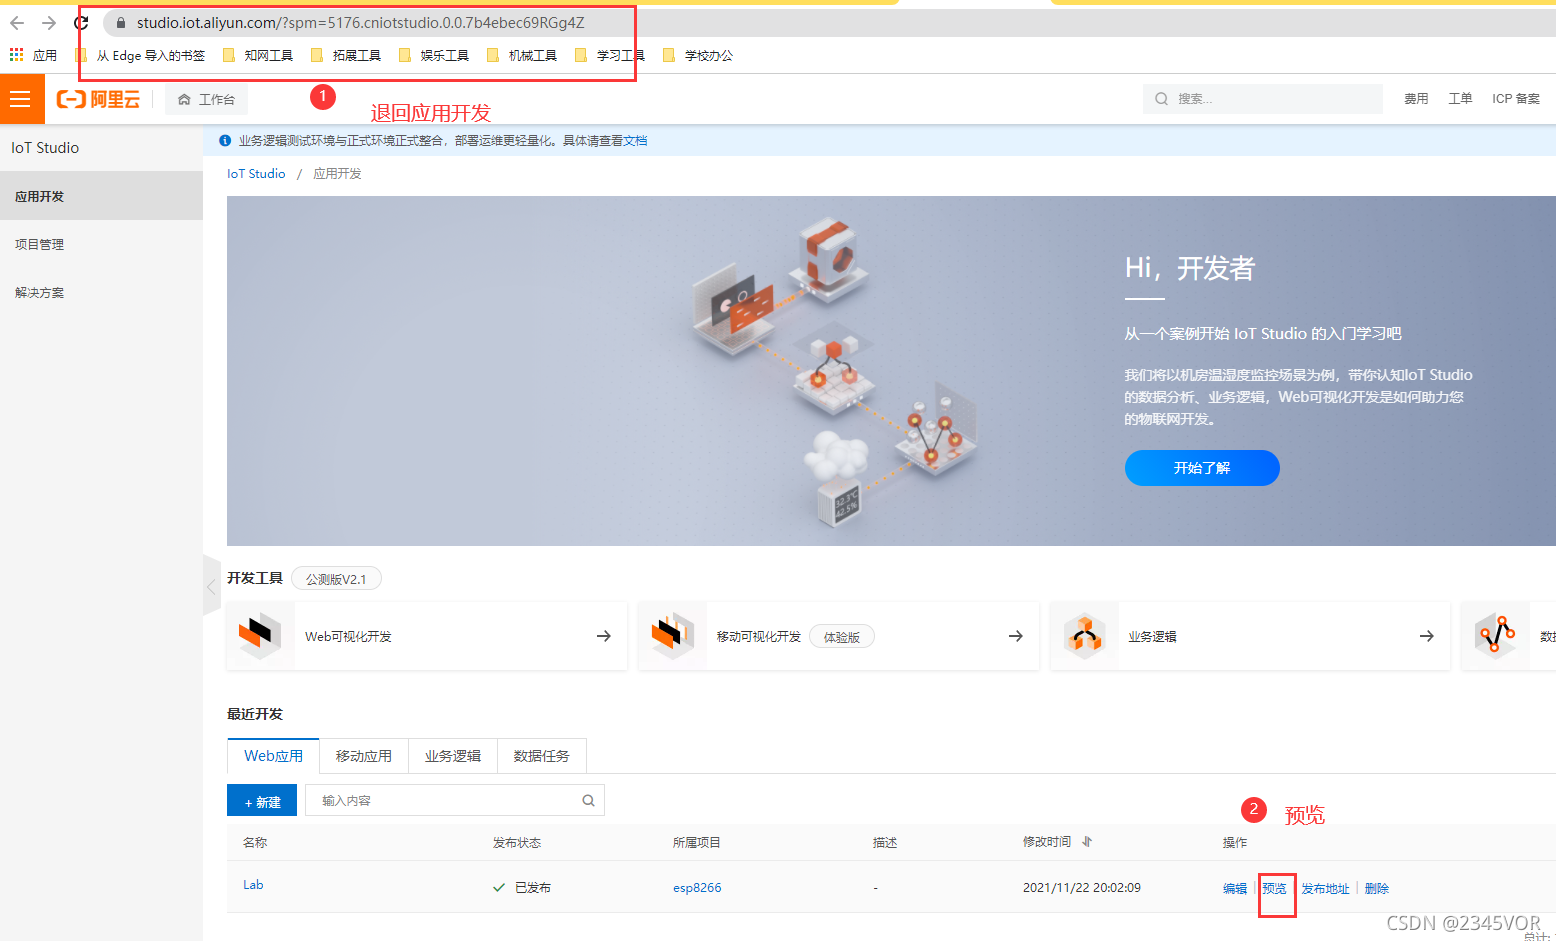
Task: Open ICP 备案 in the top bar
Action: tap(1516, 99)
